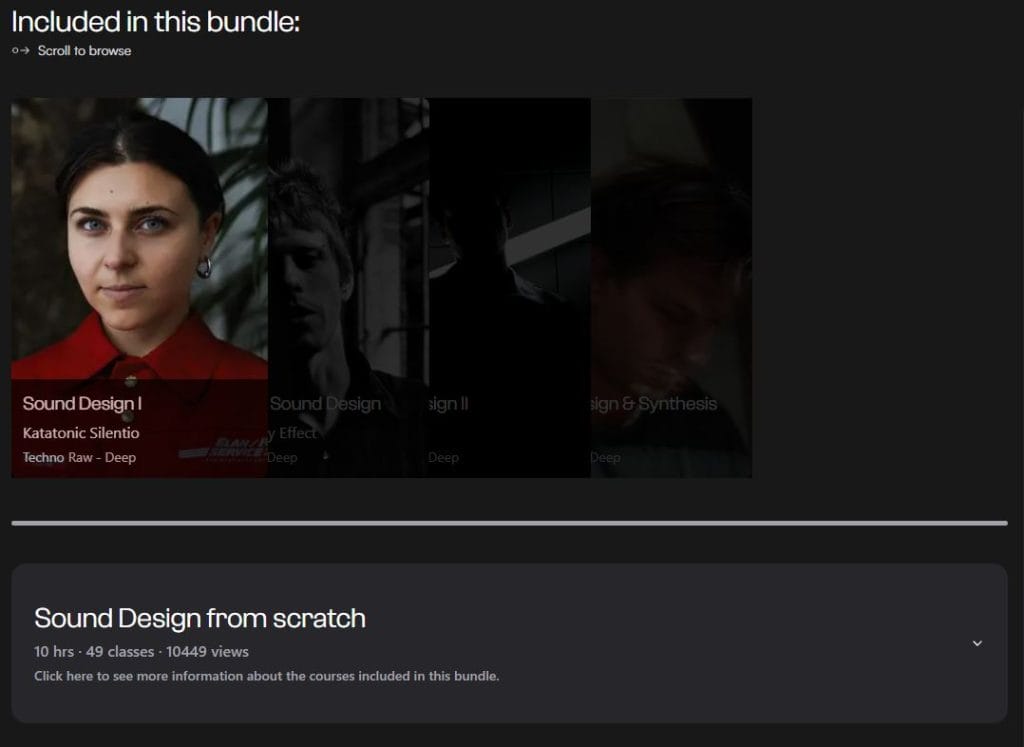The height and width of the screenshot is (747, 1024).
Task: Click the "Scroll to browse" hint text
Action: click(x=84, y=50)
